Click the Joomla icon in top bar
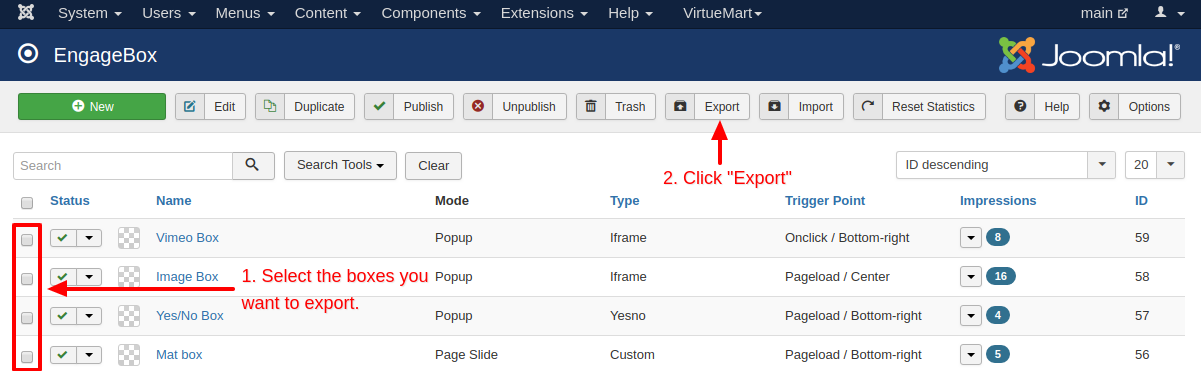 point(27,13)
